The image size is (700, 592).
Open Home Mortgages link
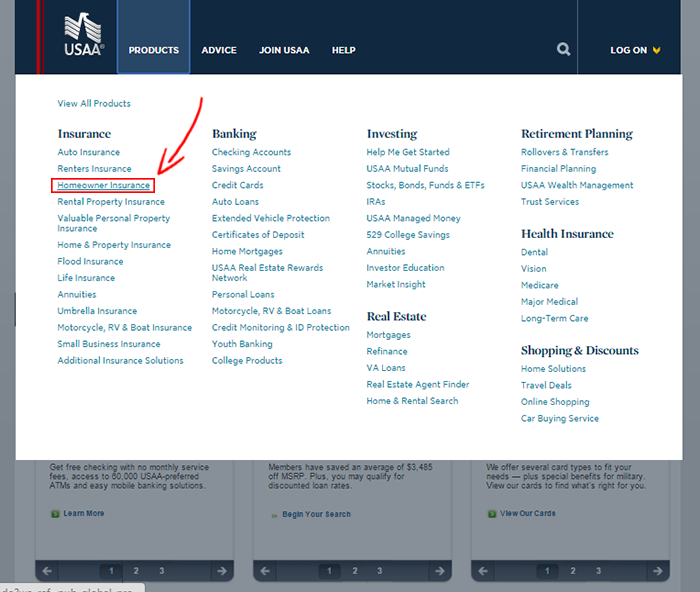point(247,251)
